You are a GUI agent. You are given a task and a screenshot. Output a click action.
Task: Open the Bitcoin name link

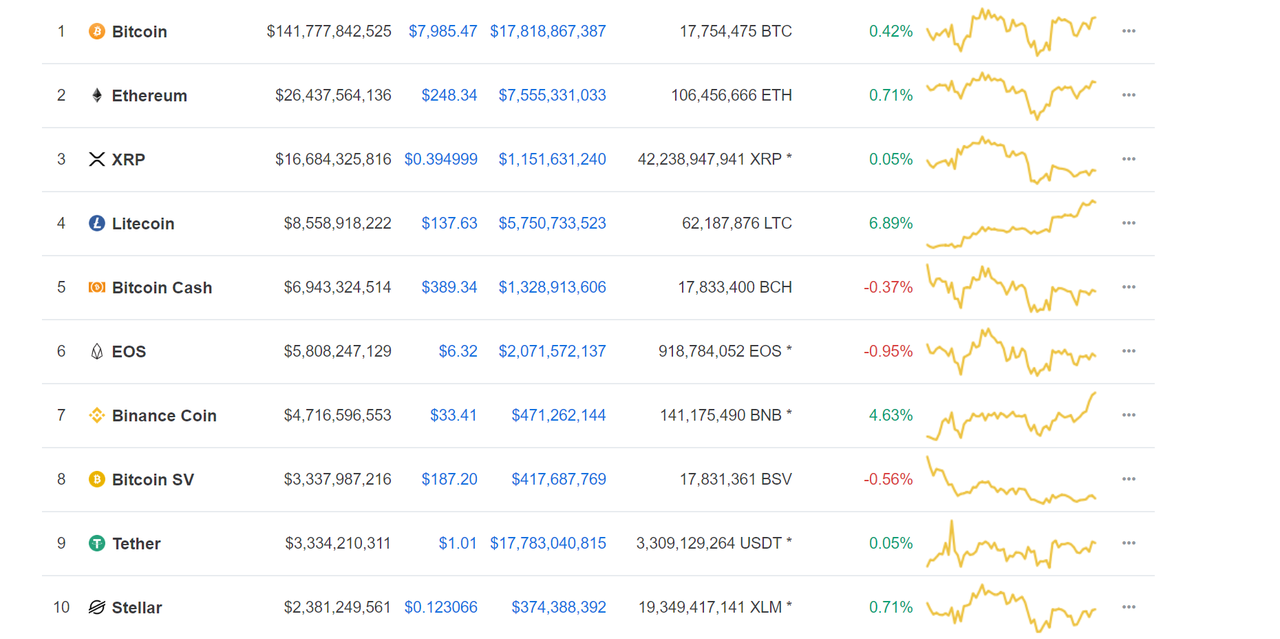coord(140,32)
